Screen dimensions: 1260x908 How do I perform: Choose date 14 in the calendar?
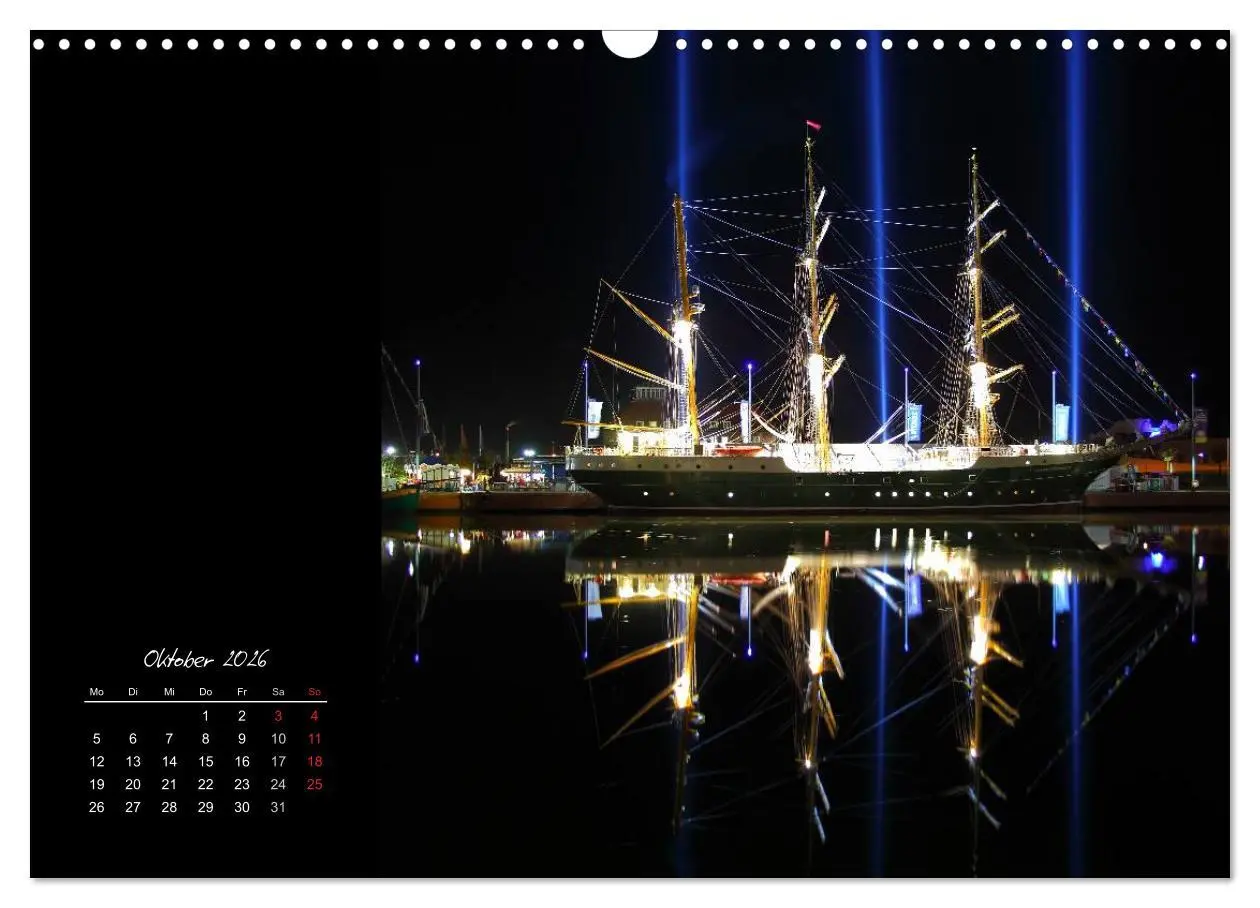click(169, 762)
